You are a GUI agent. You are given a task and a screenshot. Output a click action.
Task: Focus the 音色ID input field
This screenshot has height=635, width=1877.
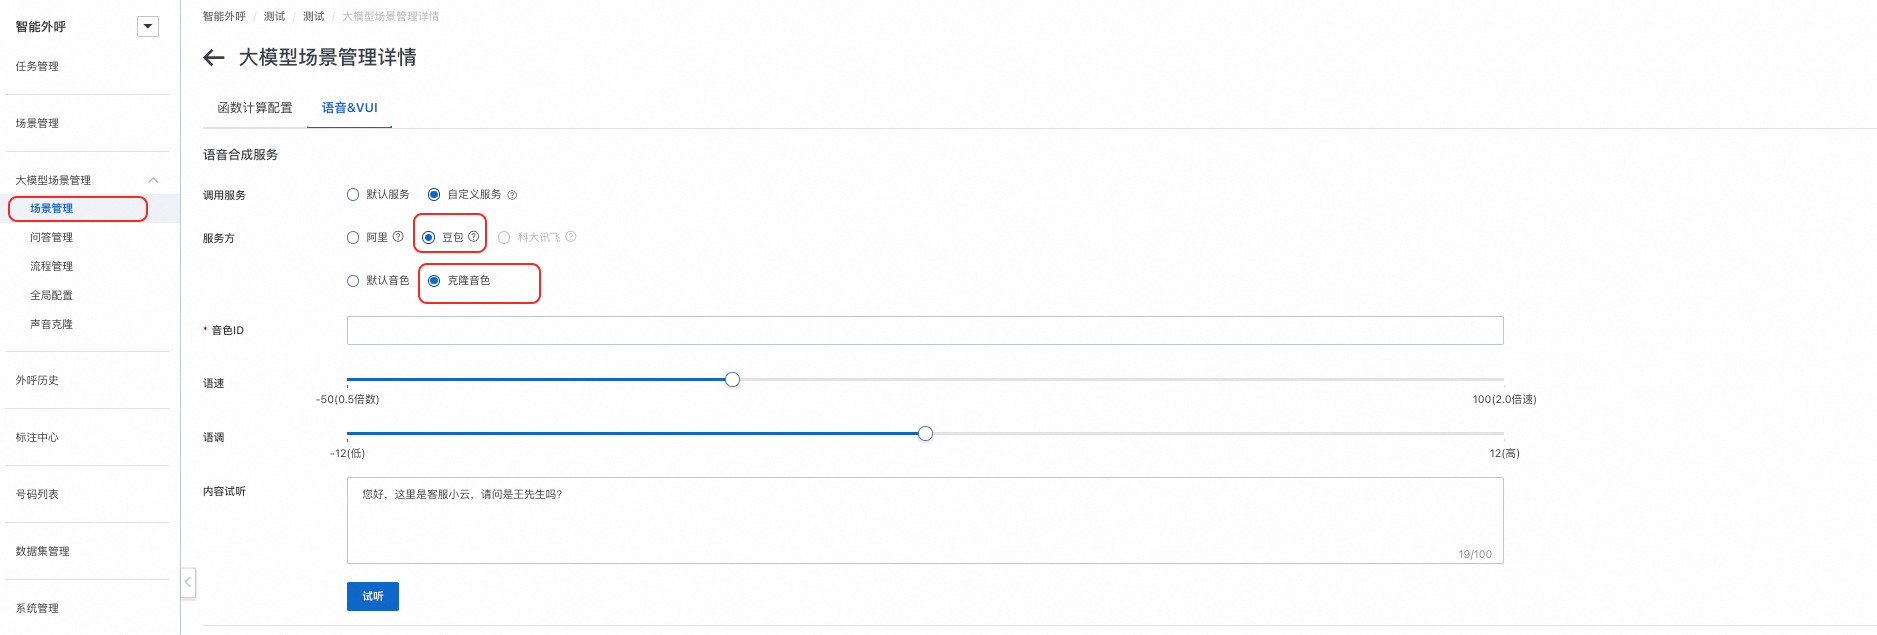[925, 331]
